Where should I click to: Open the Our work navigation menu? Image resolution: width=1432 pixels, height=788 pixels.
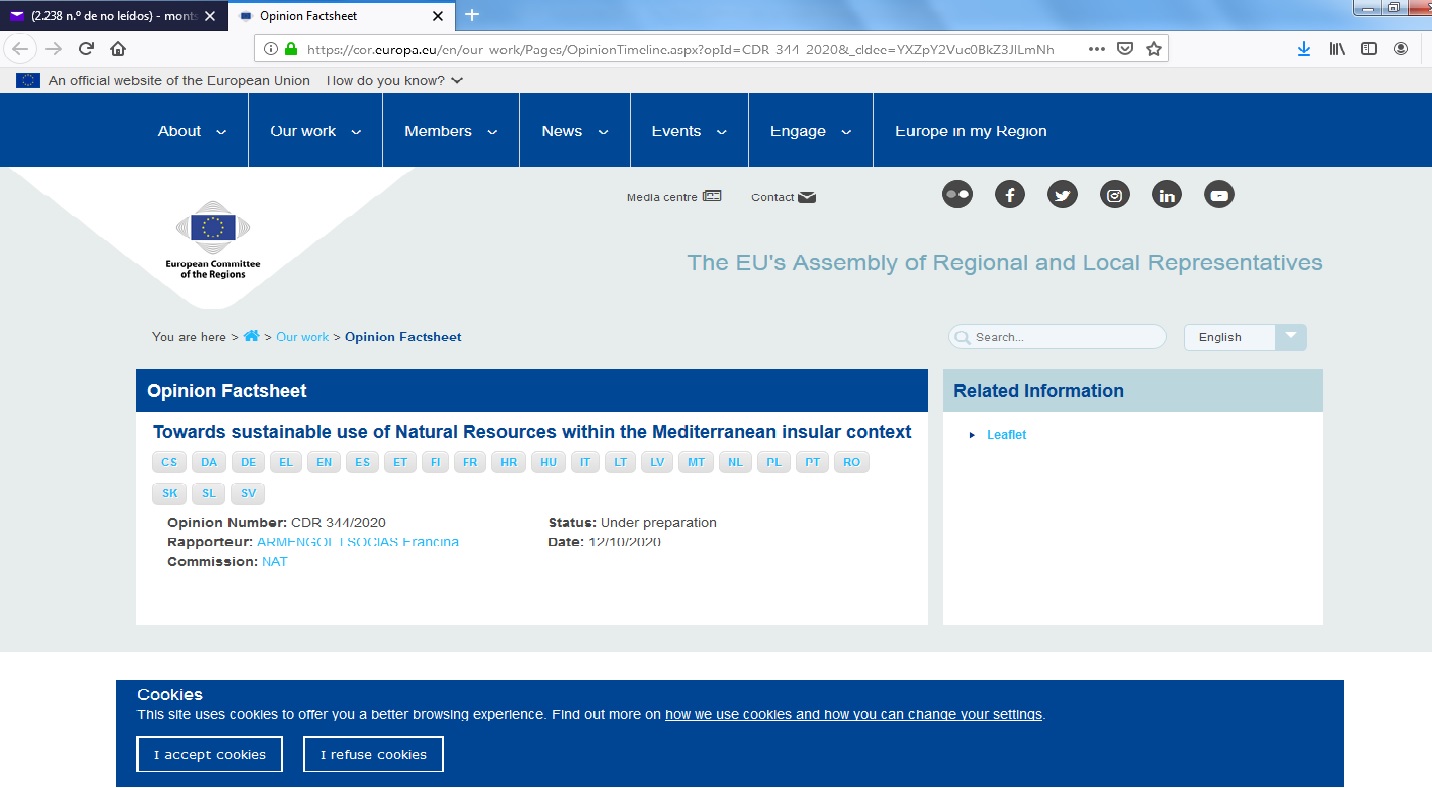coord(315,131)
